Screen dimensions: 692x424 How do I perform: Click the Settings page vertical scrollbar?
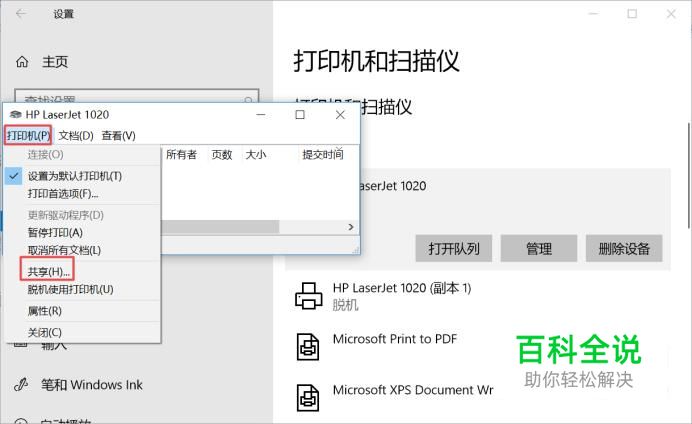(x=689, y=175)
